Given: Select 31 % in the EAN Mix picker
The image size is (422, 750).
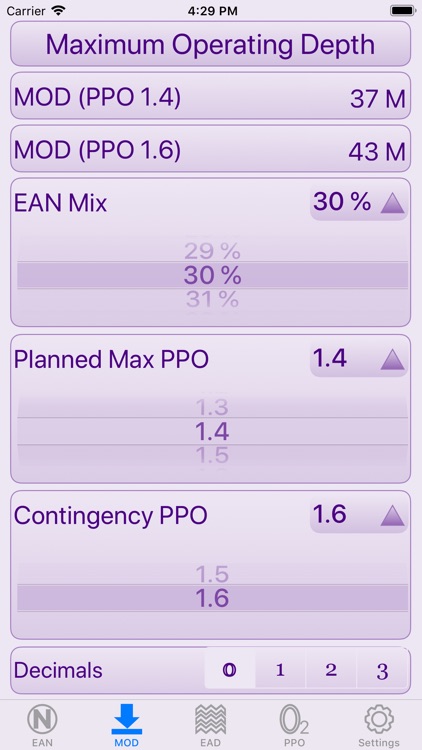Looking at the screenshot, I should (x=212, y=299).
